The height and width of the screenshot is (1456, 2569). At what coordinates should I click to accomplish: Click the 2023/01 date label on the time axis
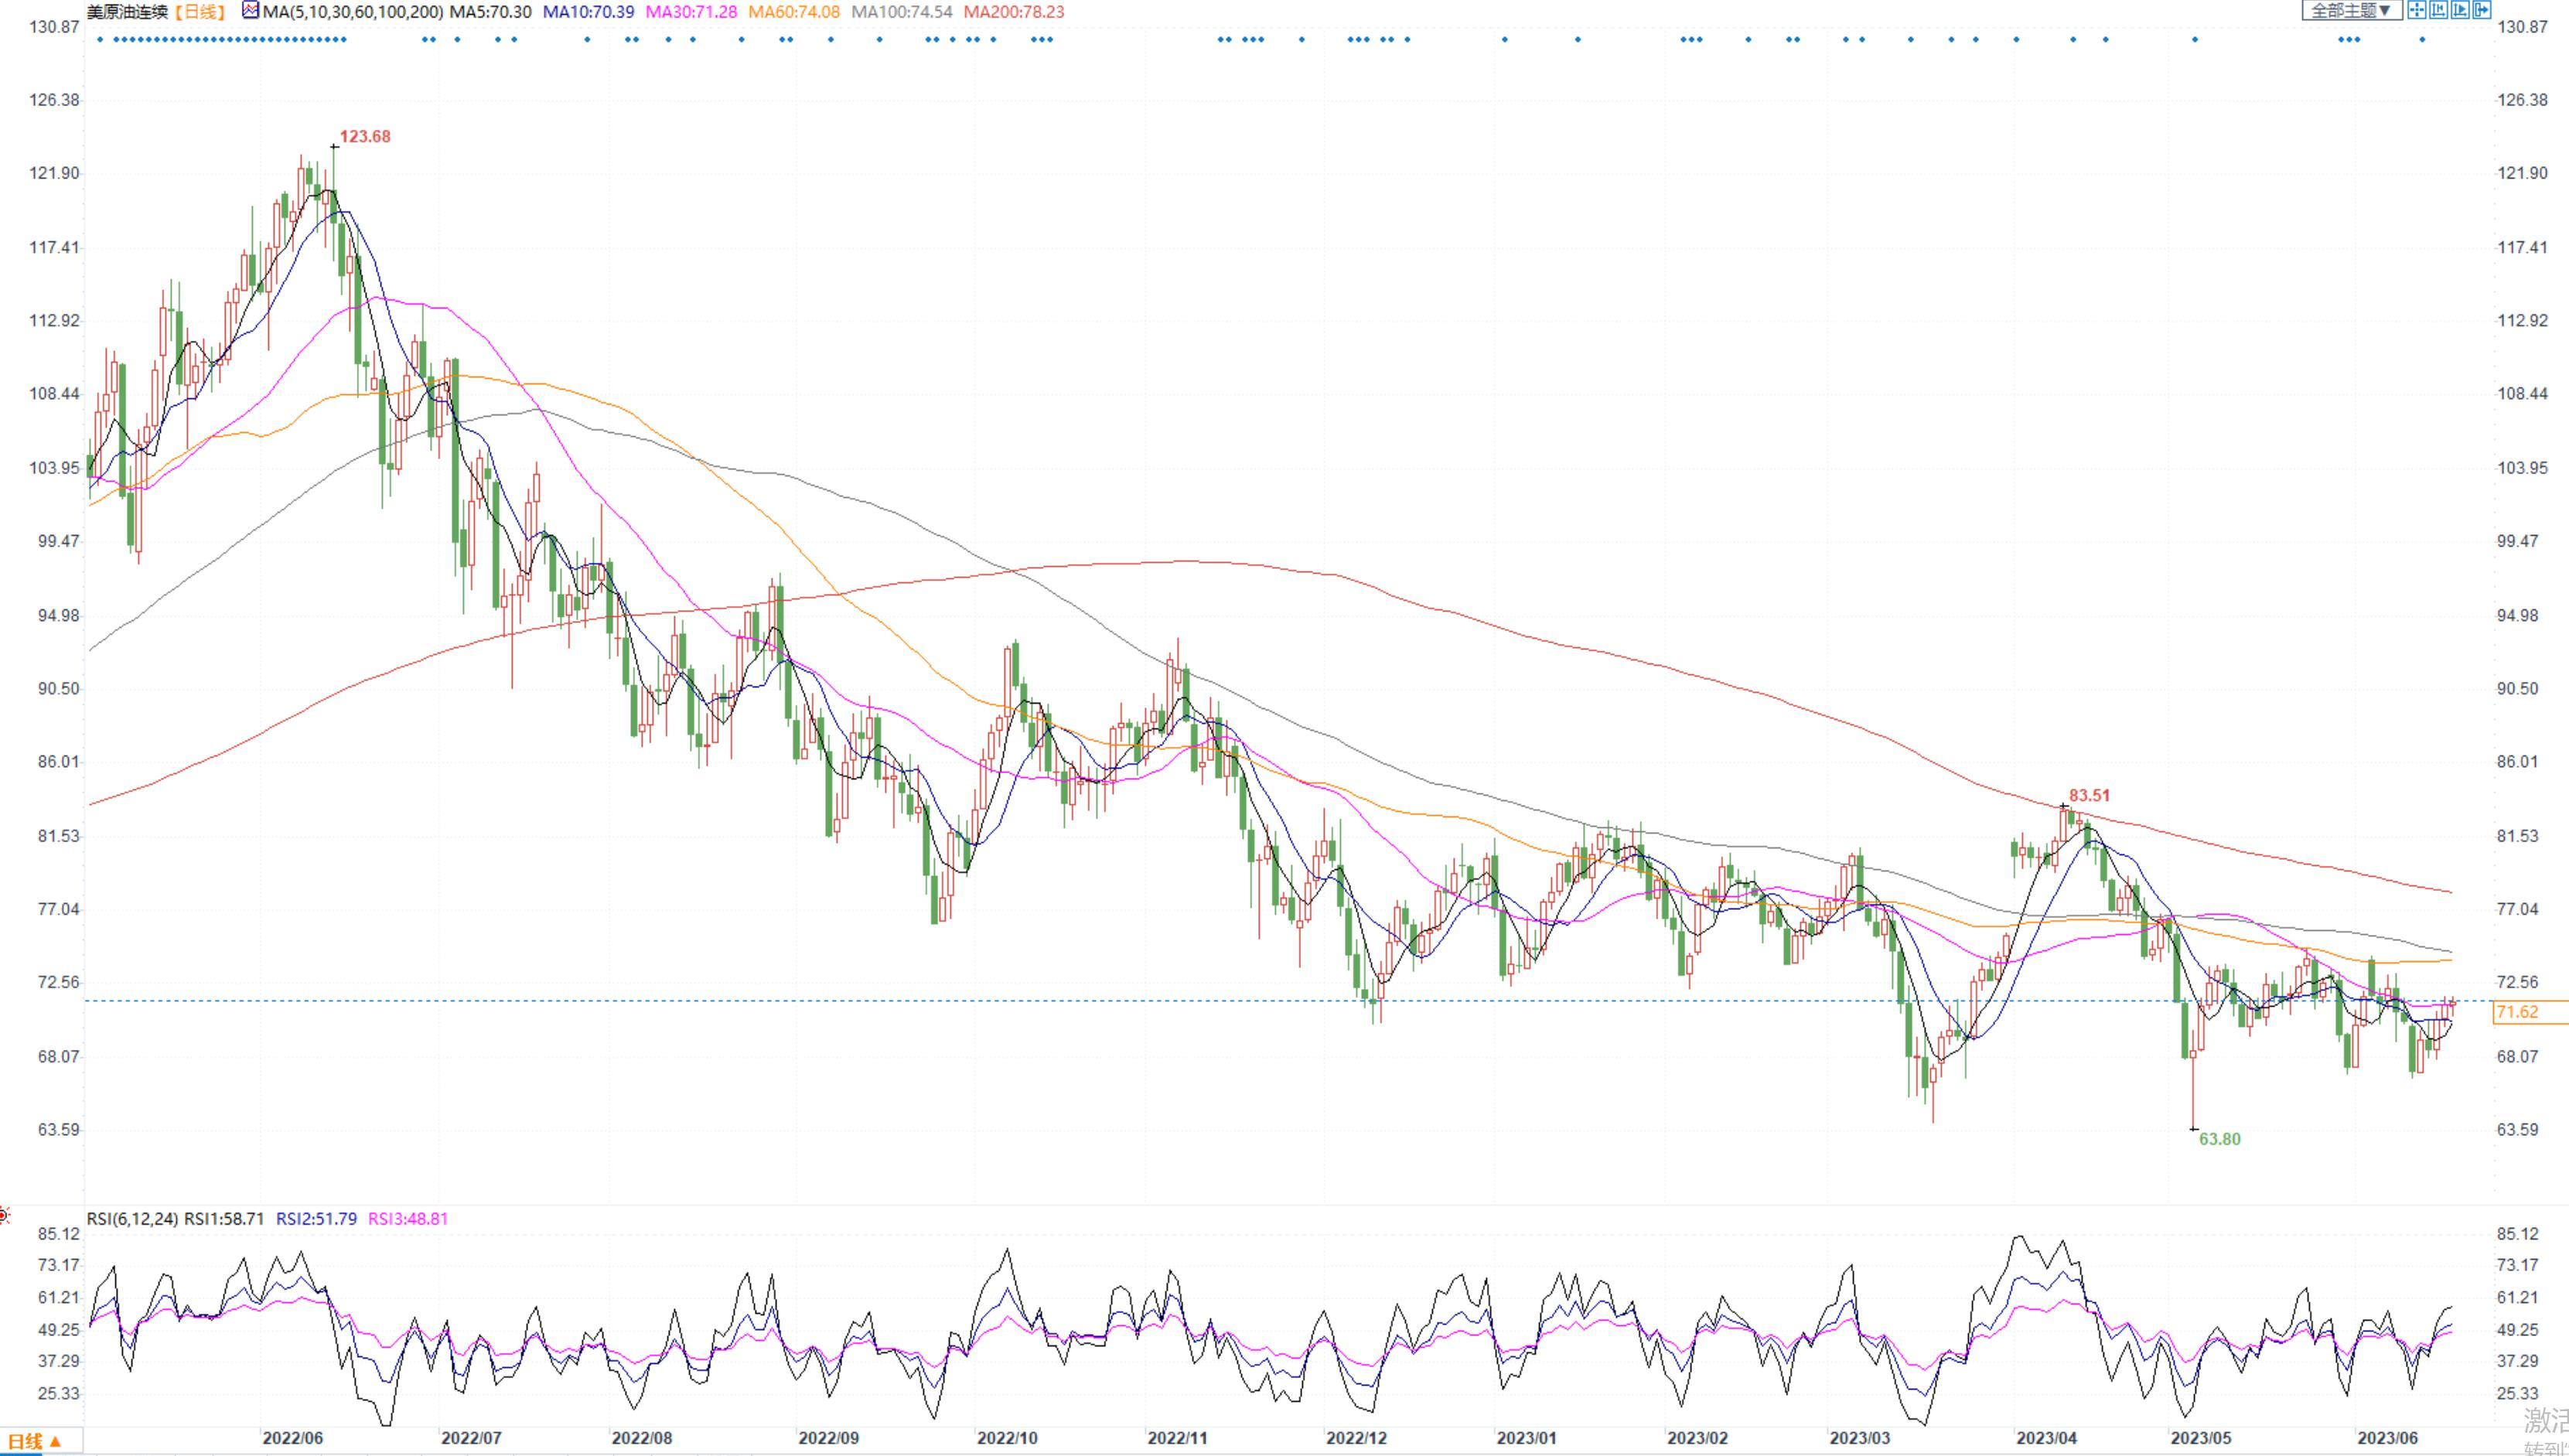[1526, 1438]
